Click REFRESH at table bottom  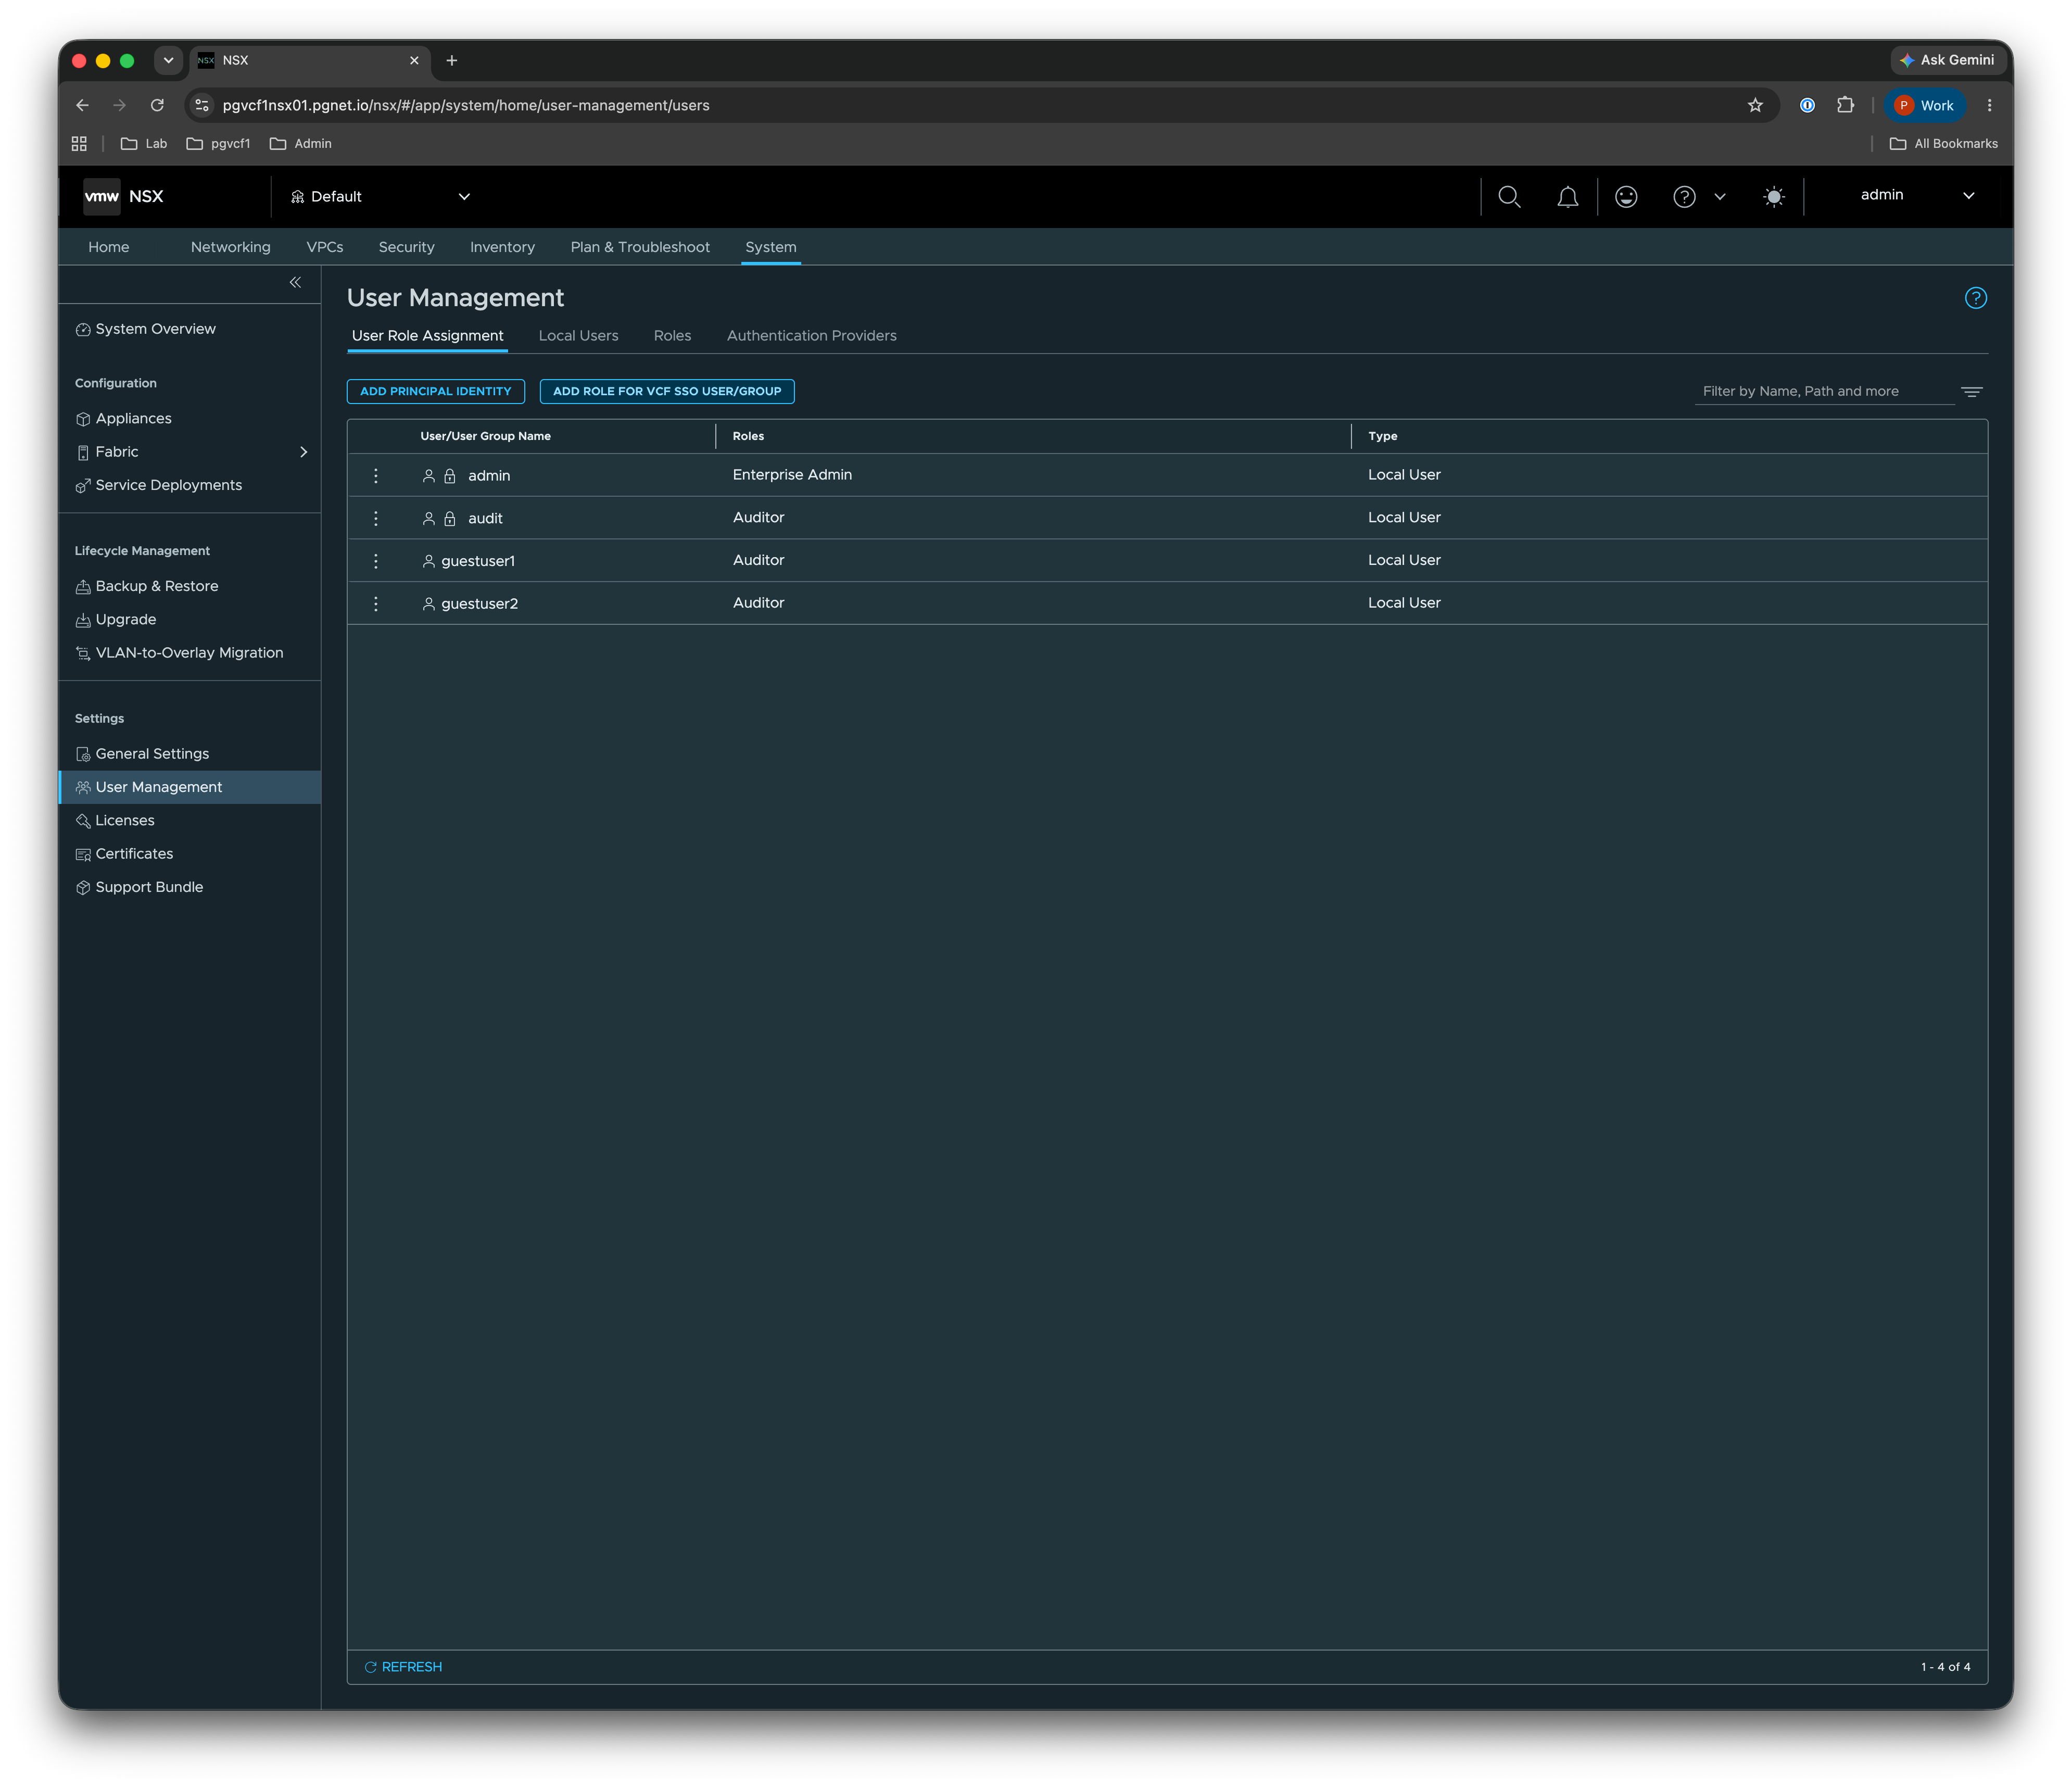[x=403, y=1667]
